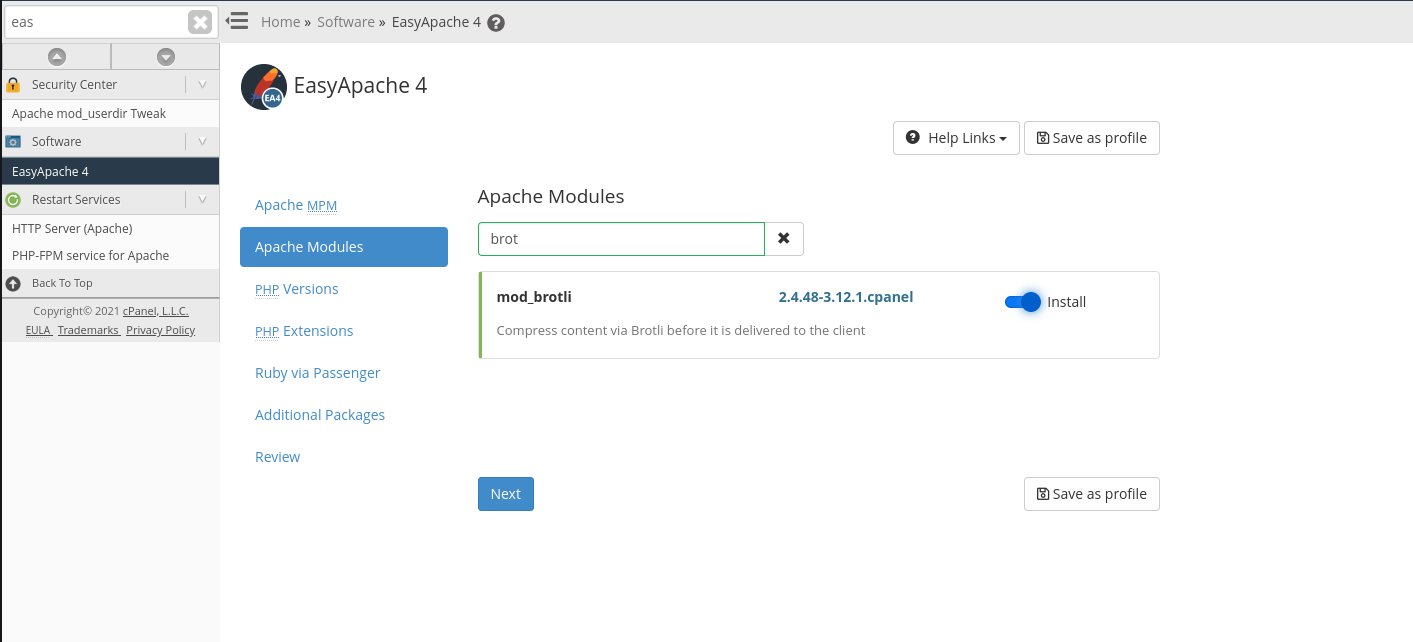Switch to the PHP Extensions tab
The height and width of the screenshot is (642, 1413).
tap(304, 331)
